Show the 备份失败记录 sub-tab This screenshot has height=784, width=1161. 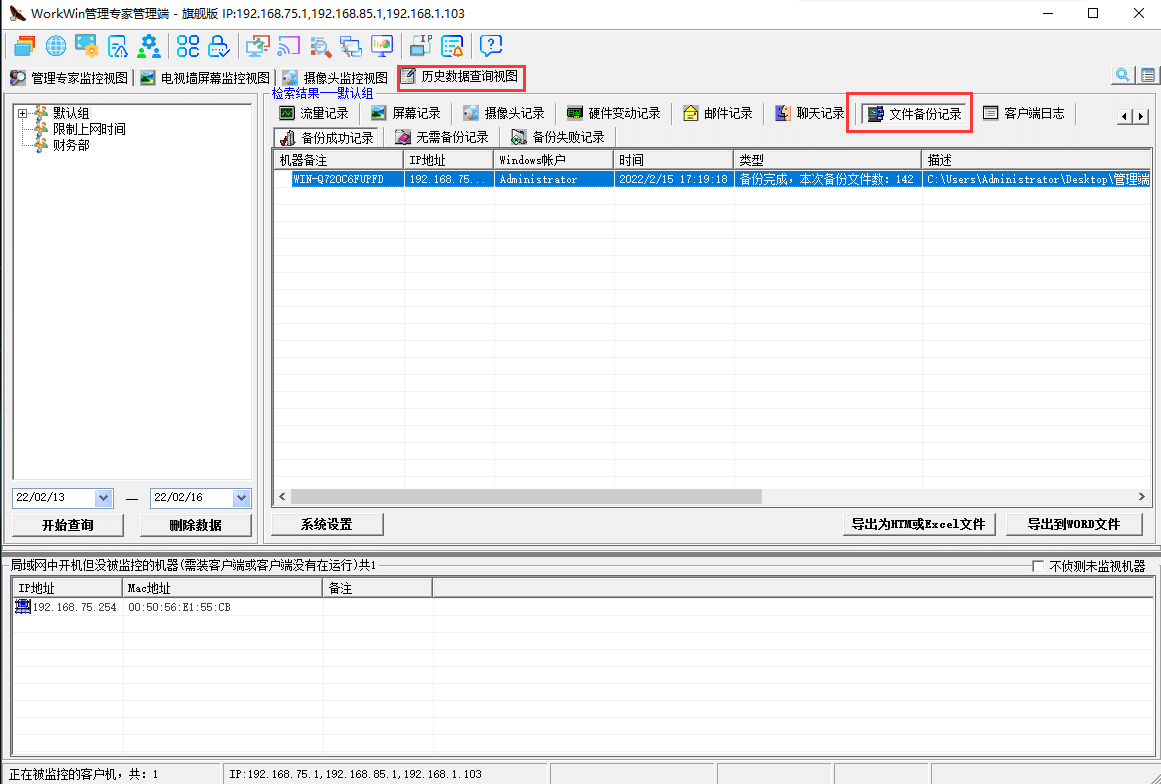(x=558, y=138)
